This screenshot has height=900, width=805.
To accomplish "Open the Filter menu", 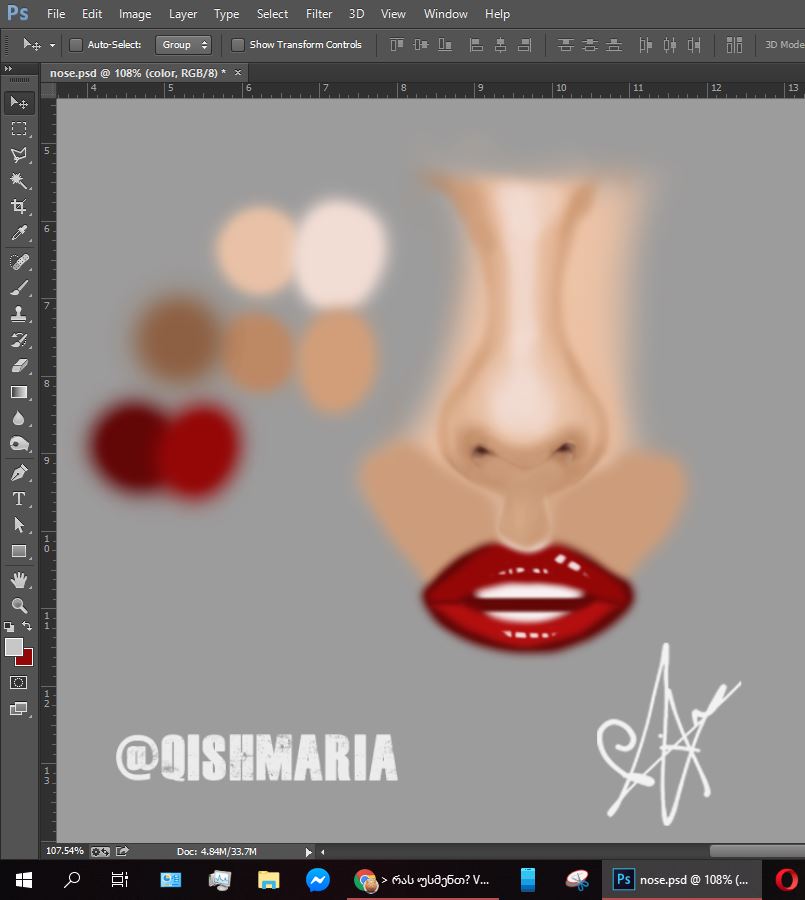I will (319, 14).
